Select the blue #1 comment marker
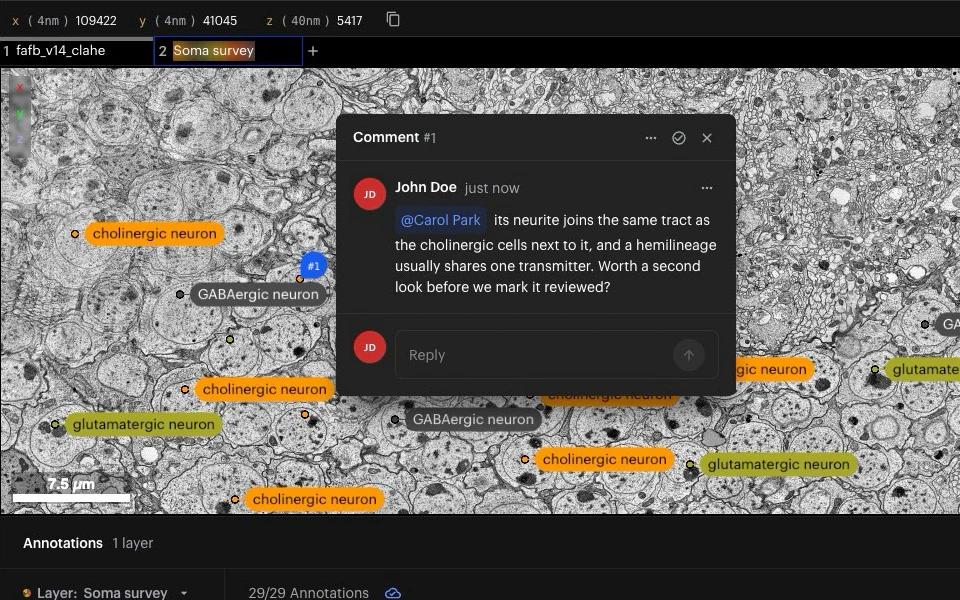 313,266
